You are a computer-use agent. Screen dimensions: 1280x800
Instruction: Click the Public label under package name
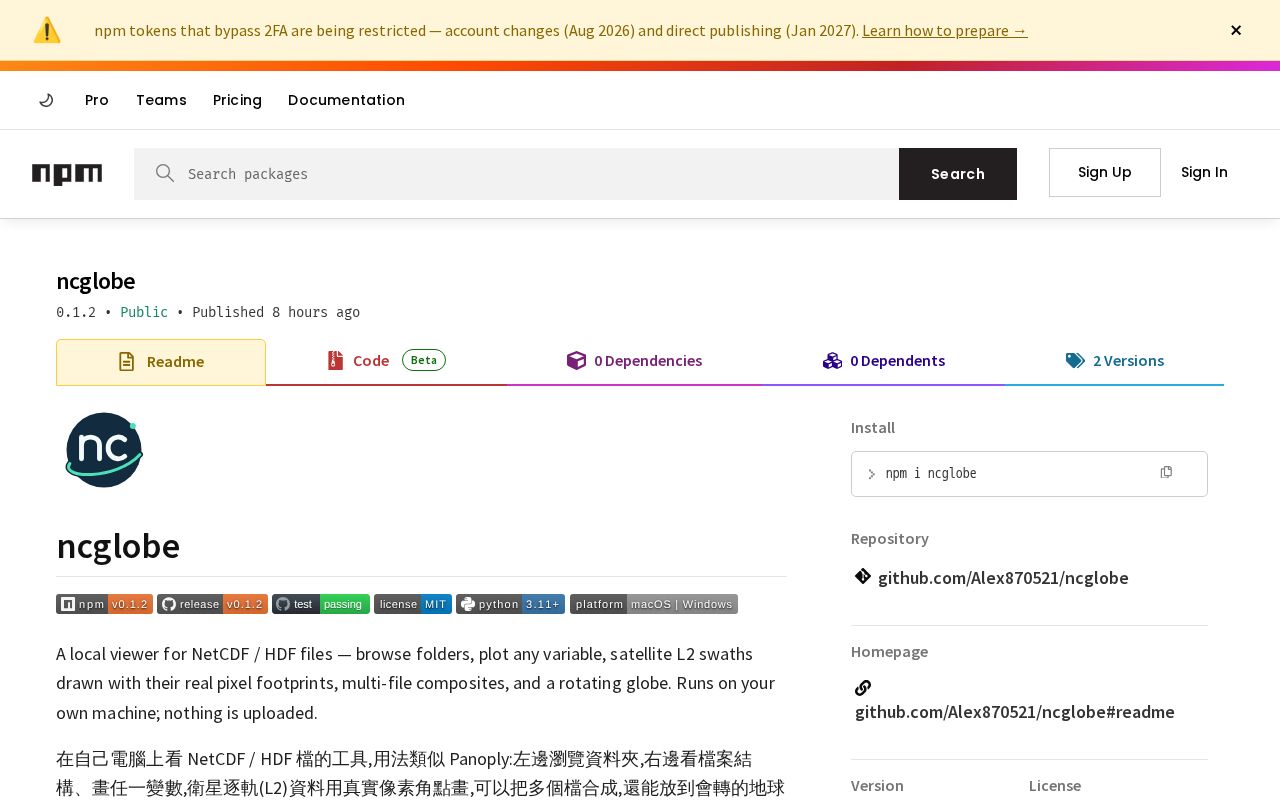click(144, 312)
